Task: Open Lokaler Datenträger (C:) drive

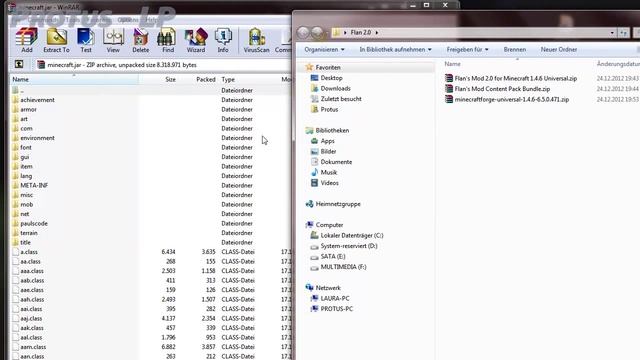Action: point(352,236)
